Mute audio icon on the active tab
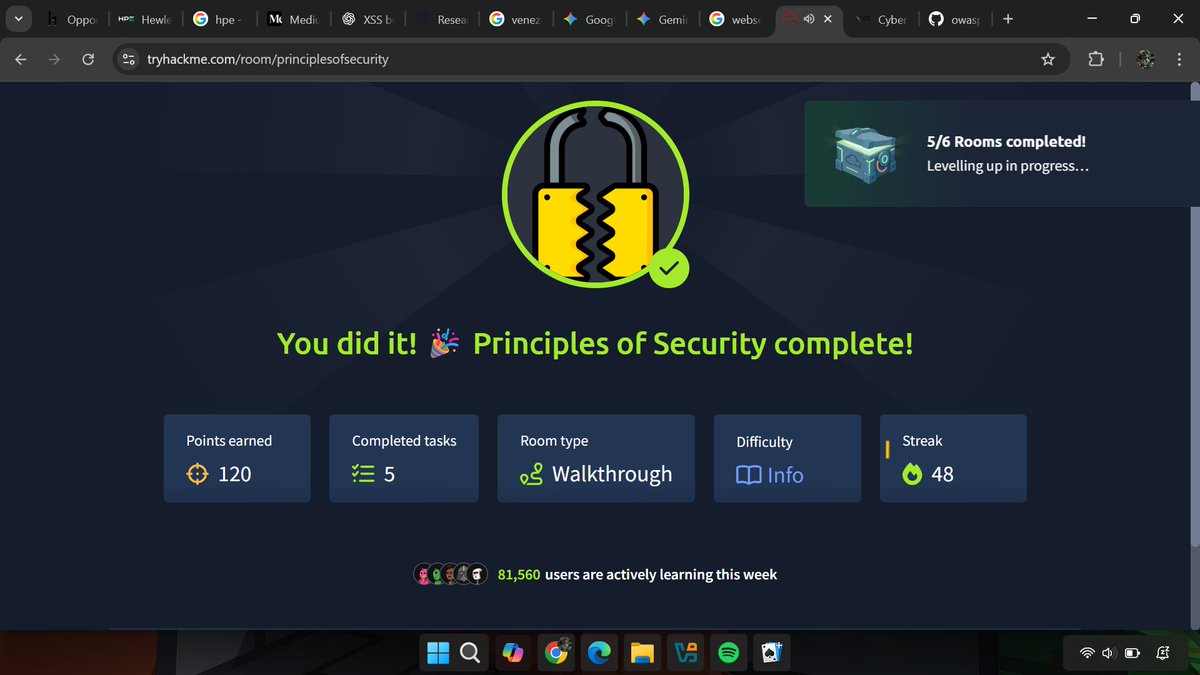This screenshot has width=1200, height=675. pyautogui.click(x=808, y=19)
